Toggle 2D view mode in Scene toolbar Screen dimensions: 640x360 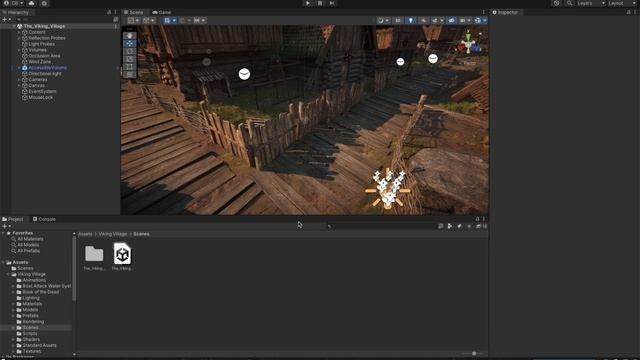click(x=398, y=20)
